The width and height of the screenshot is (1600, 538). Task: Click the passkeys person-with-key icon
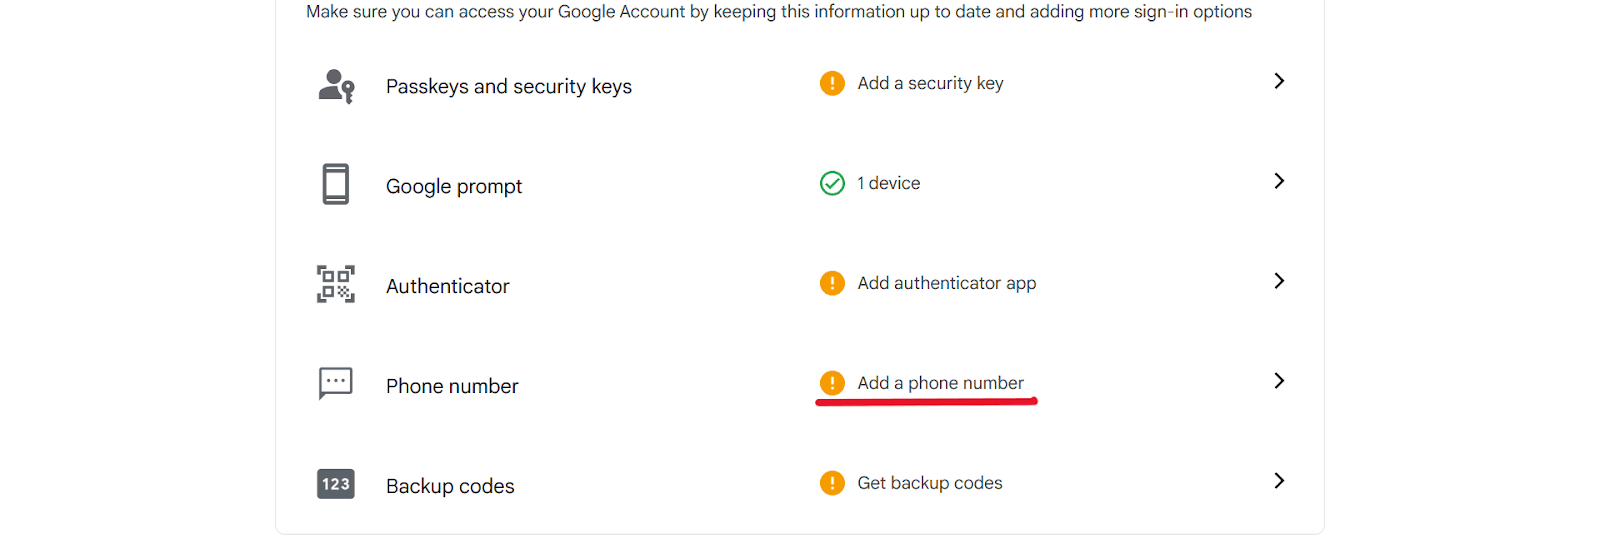336,86
